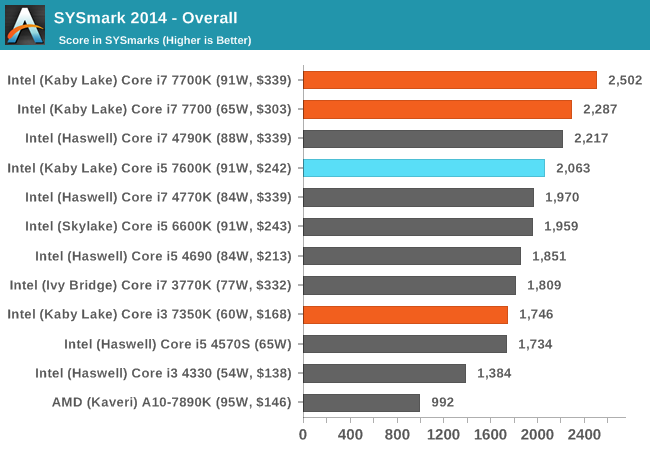Click the Core i7 7700 (65W, $303) label
650x450 pixels.
pyautogui.click(x=155, y=109)
